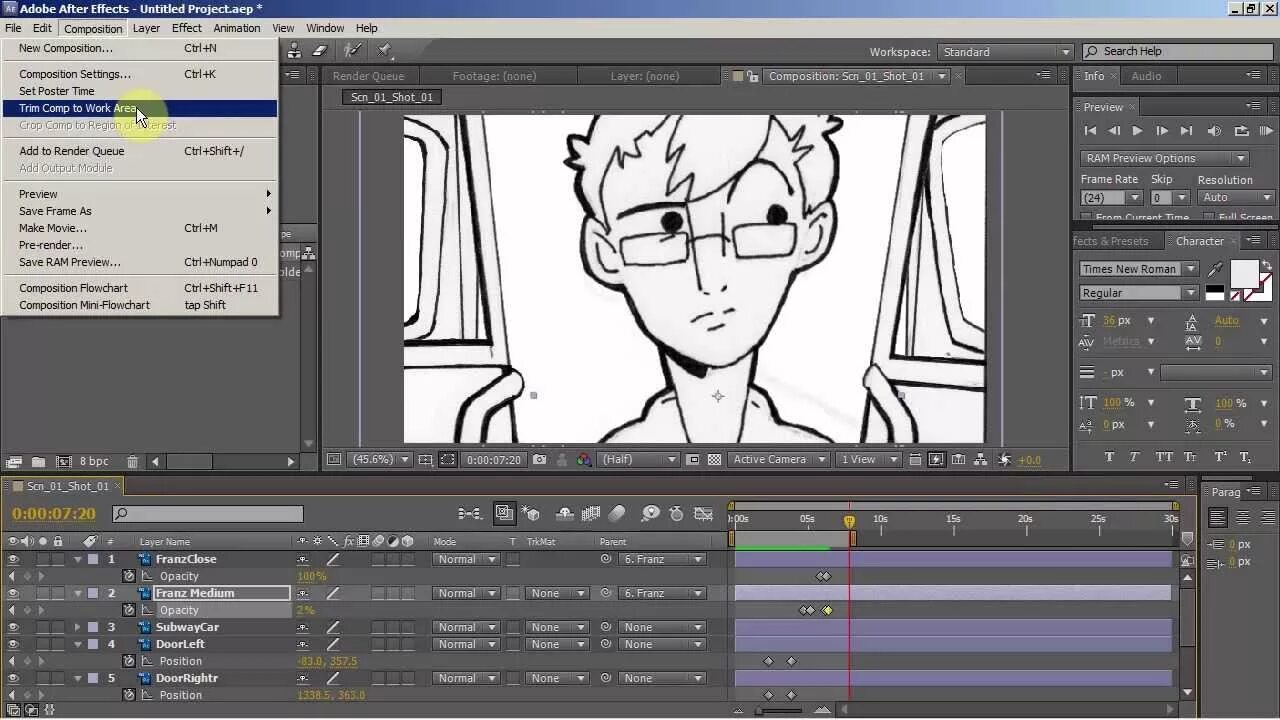Viewport: 1280px width, 720px height.
Task: Jump to last frame in Preview panel
Action: click(x=1186, y=131)
